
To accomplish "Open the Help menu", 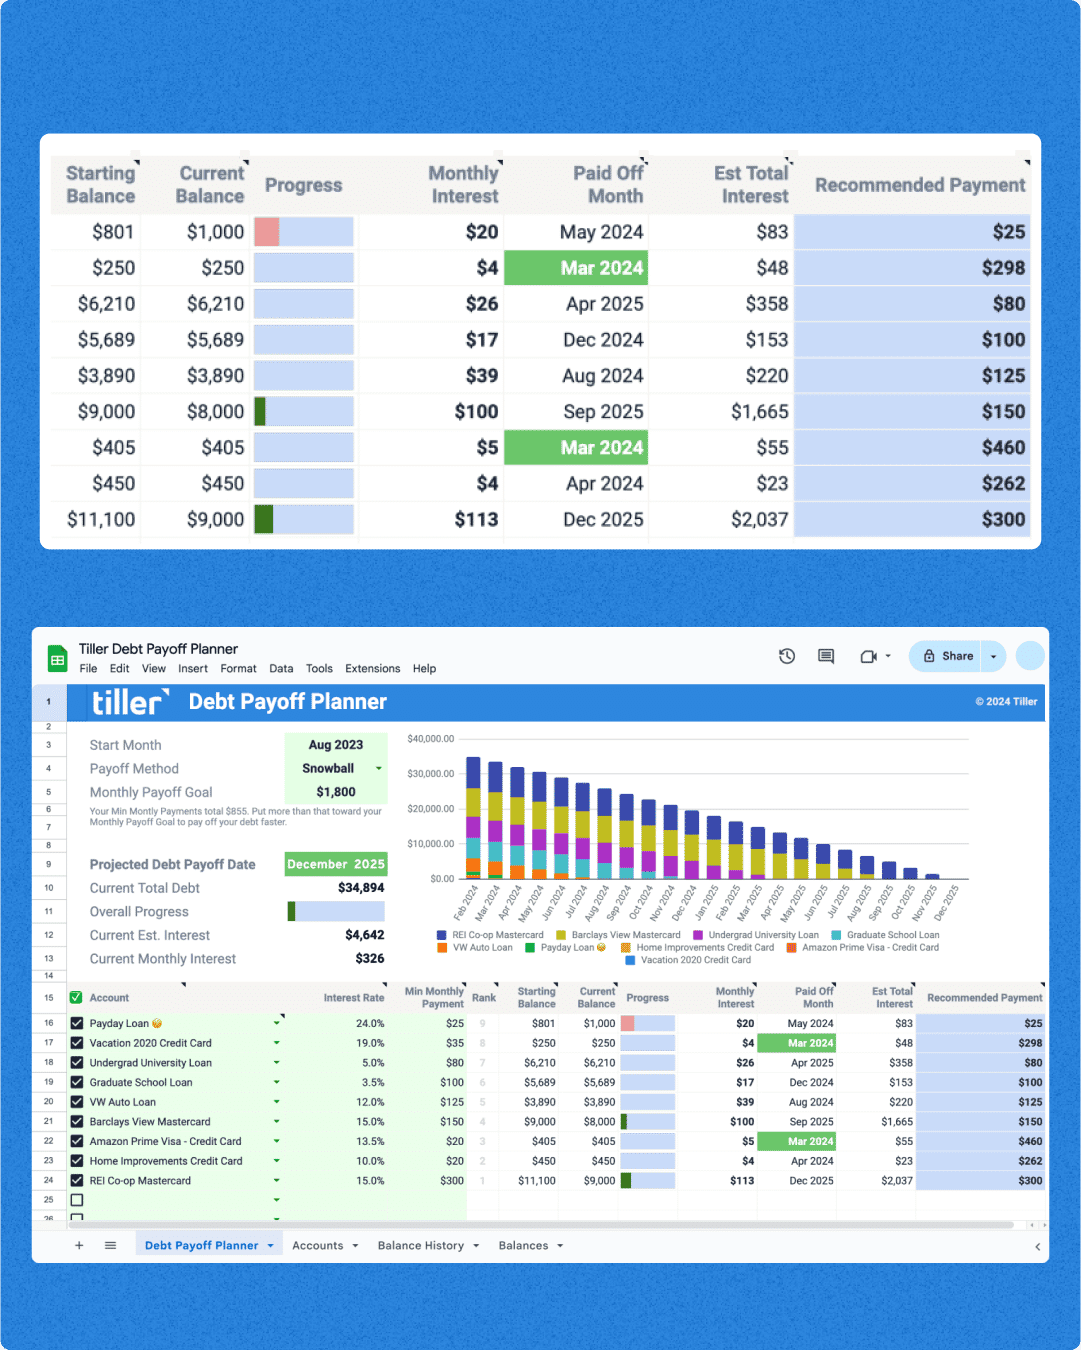I will point(424,668).
